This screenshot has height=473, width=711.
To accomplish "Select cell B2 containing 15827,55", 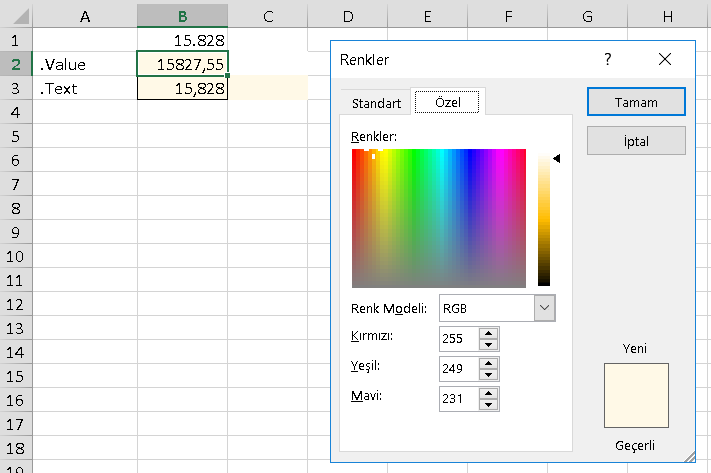I will coord(182,64).
